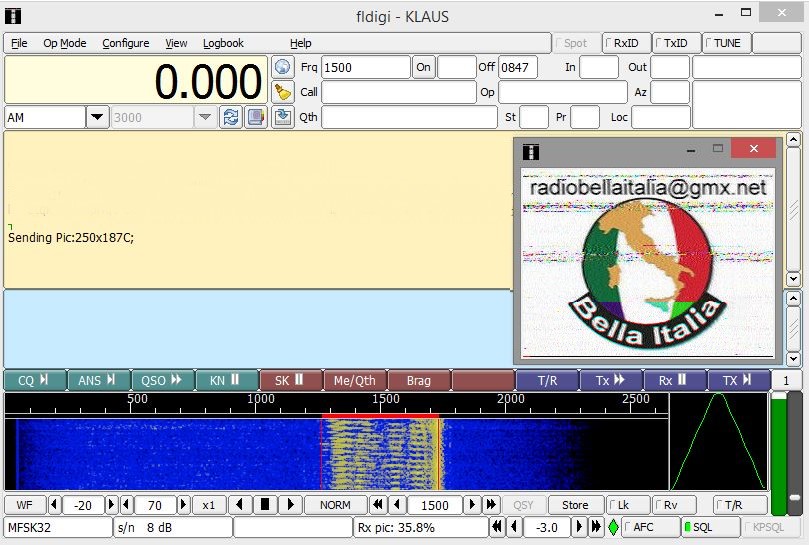The height and width of the screenshot is (545, 809).
Task: Click the green diamond DCD indicator
Action: pyautogui.click(x=613, y=527)
